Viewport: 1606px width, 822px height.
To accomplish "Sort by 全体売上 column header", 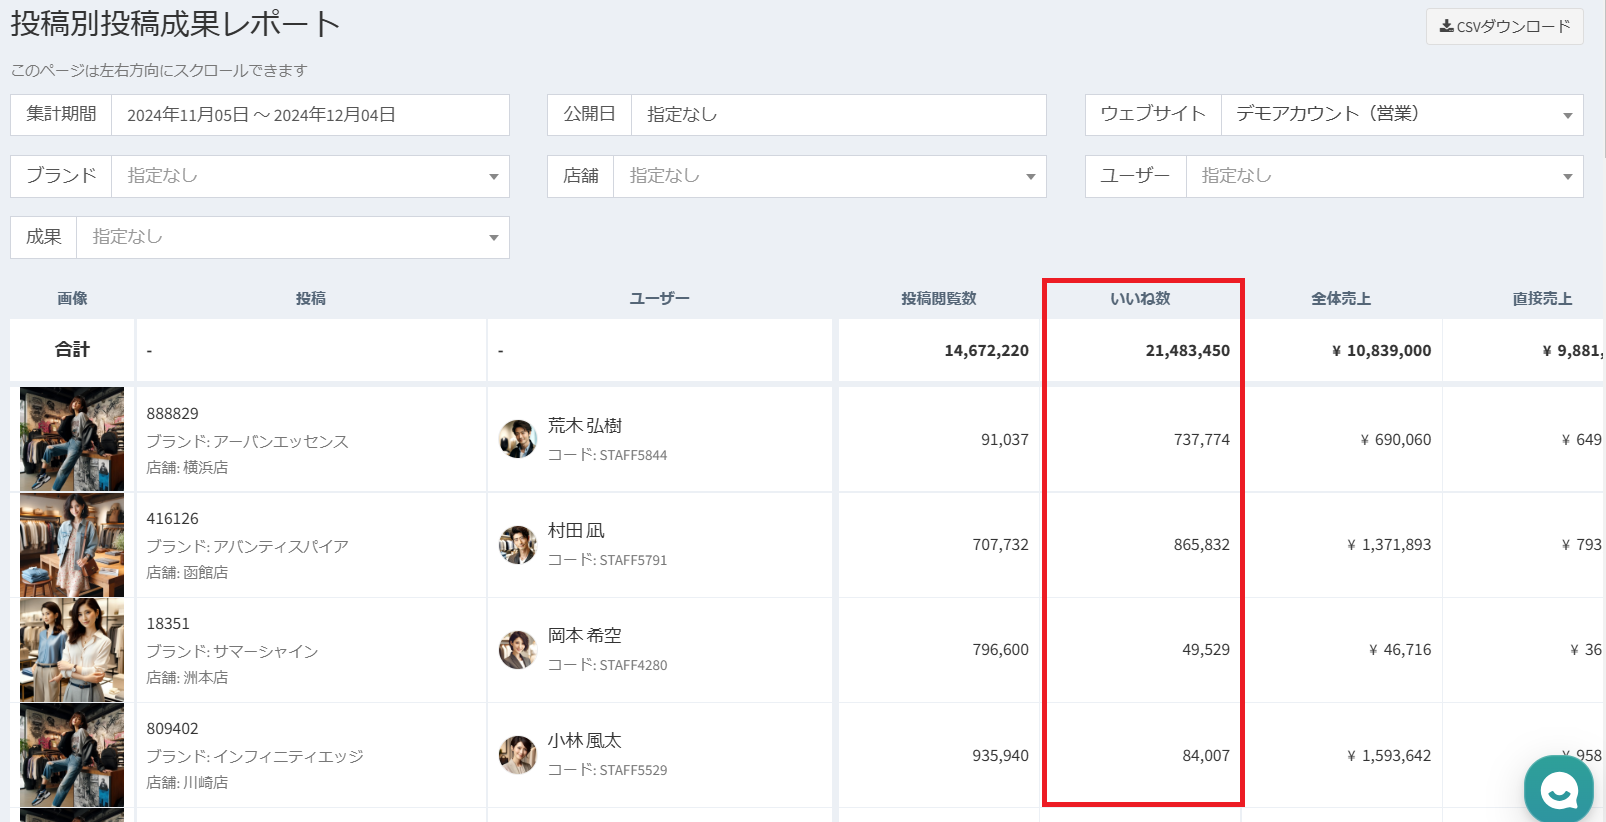I will 1341,298.
